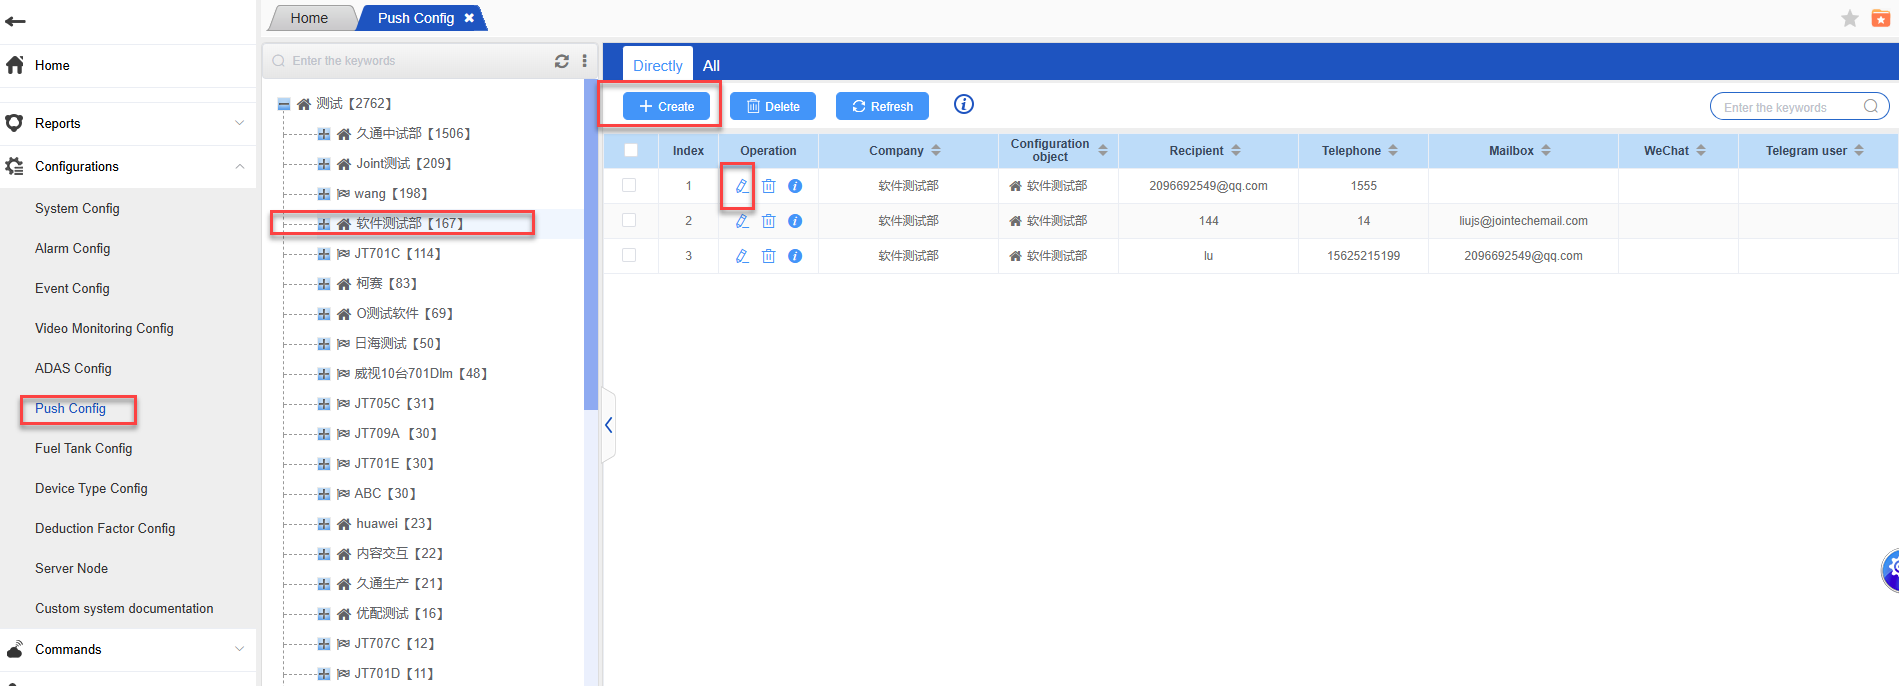Open the info details icon in row 3

coord(795,256)
